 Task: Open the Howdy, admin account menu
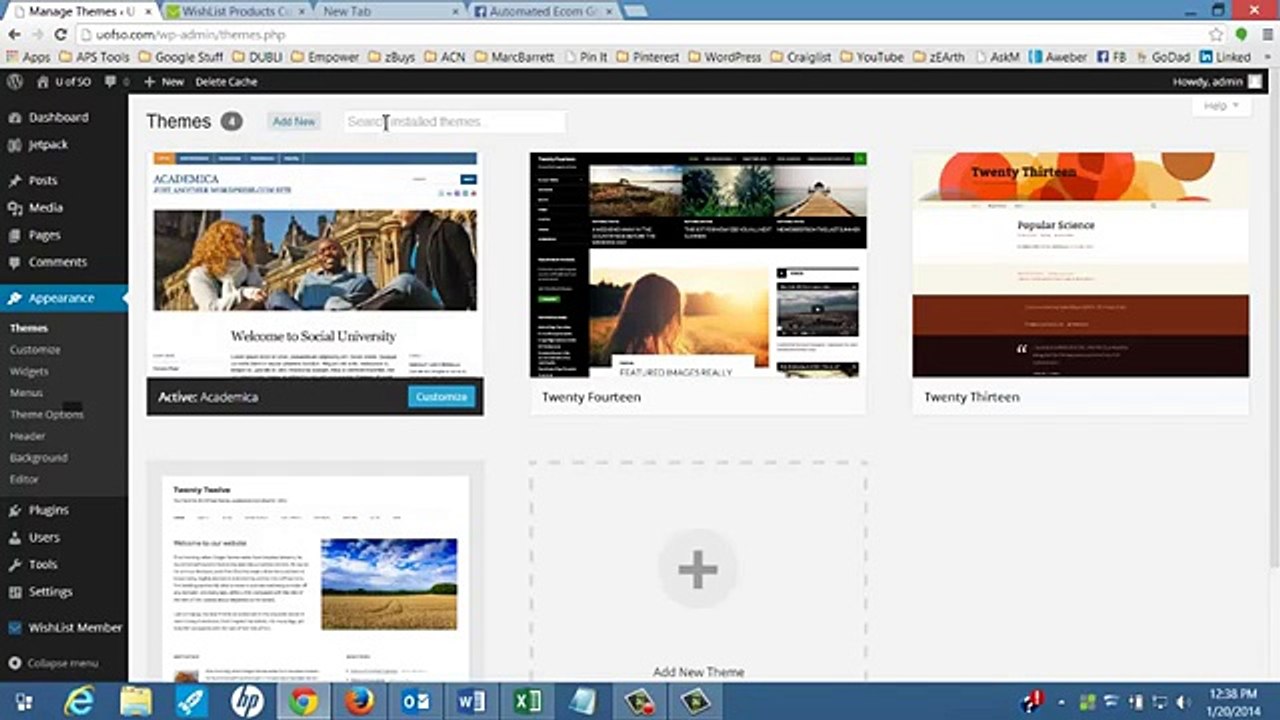(x=1217, y=82)
